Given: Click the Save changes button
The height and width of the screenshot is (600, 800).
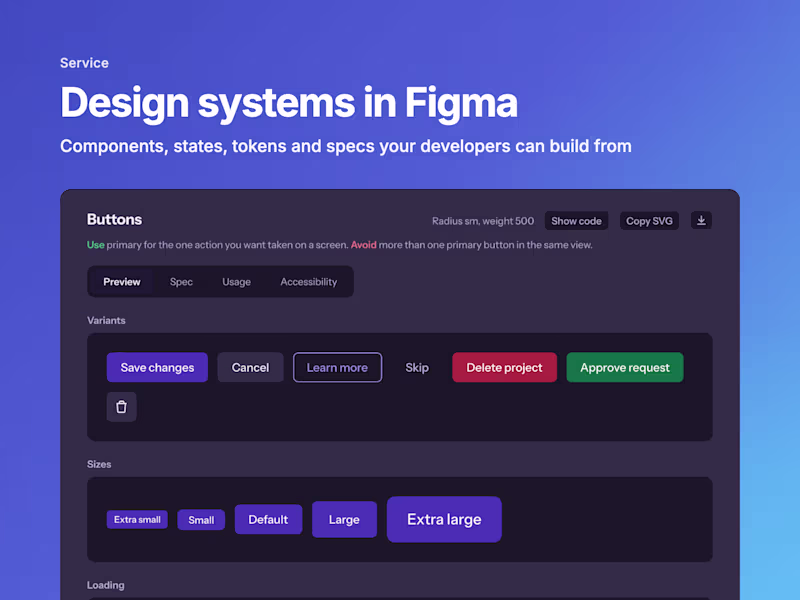Looking at the screenshot, I should 157,367.
